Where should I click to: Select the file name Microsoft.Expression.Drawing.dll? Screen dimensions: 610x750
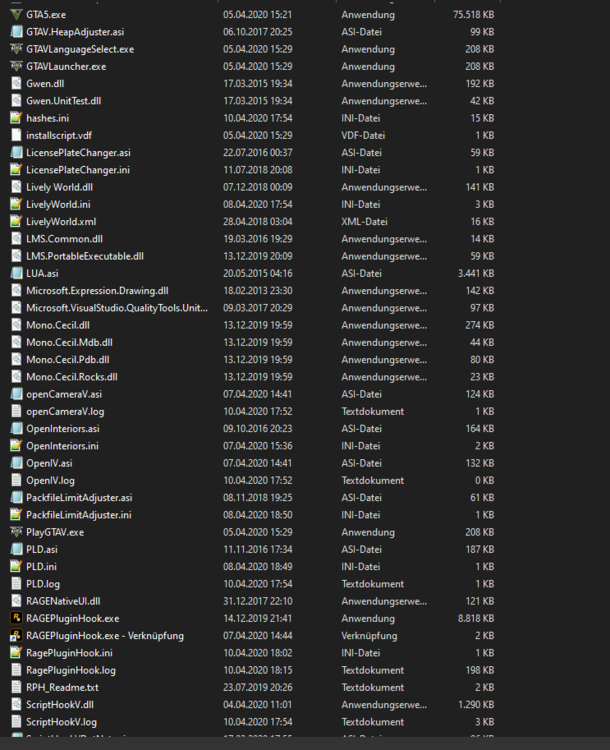point(97,290)
